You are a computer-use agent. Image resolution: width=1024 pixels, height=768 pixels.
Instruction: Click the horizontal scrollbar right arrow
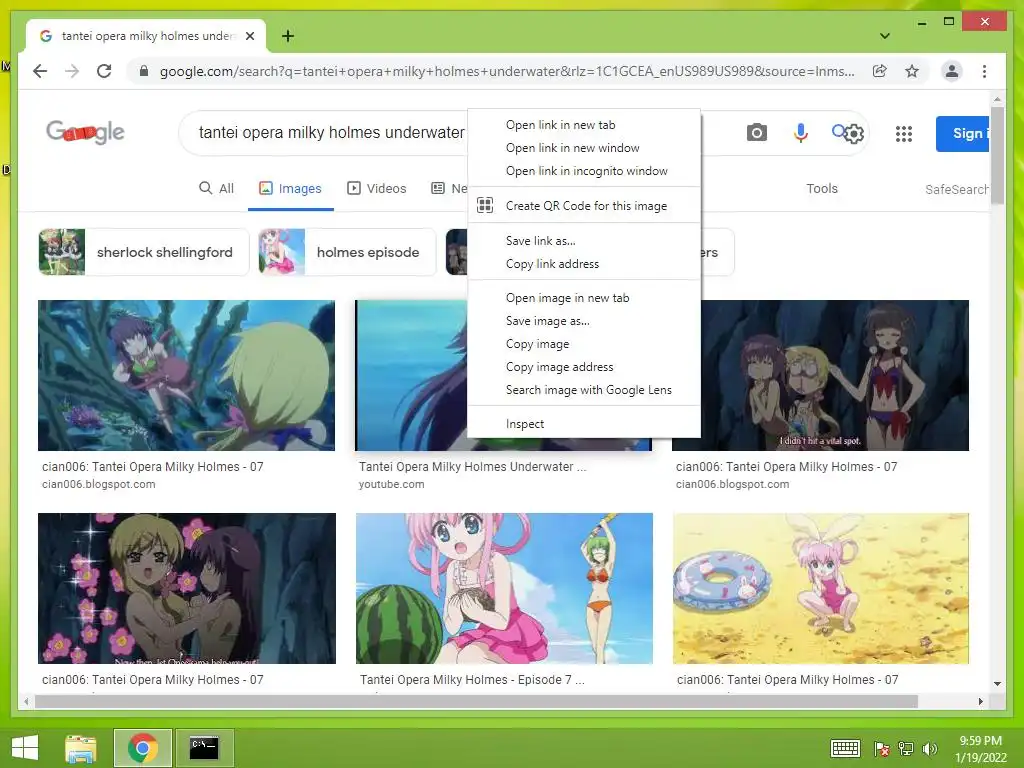click(980, 701)
